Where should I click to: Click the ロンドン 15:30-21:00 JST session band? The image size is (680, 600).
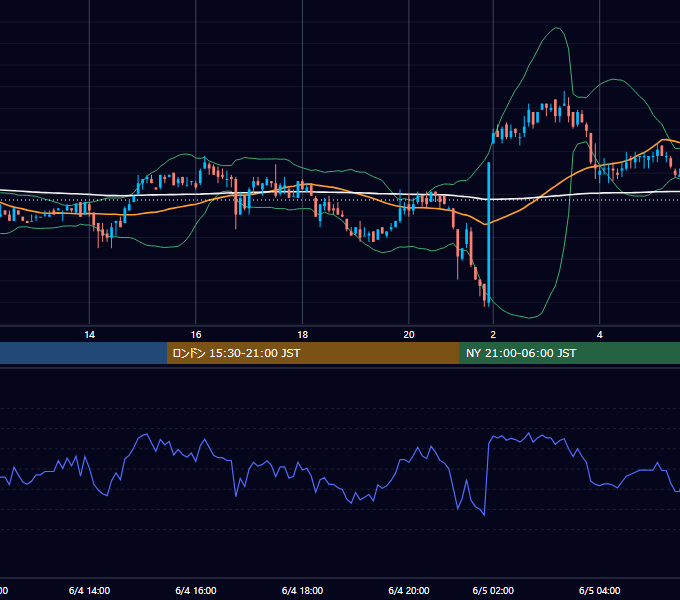[313, 353]
